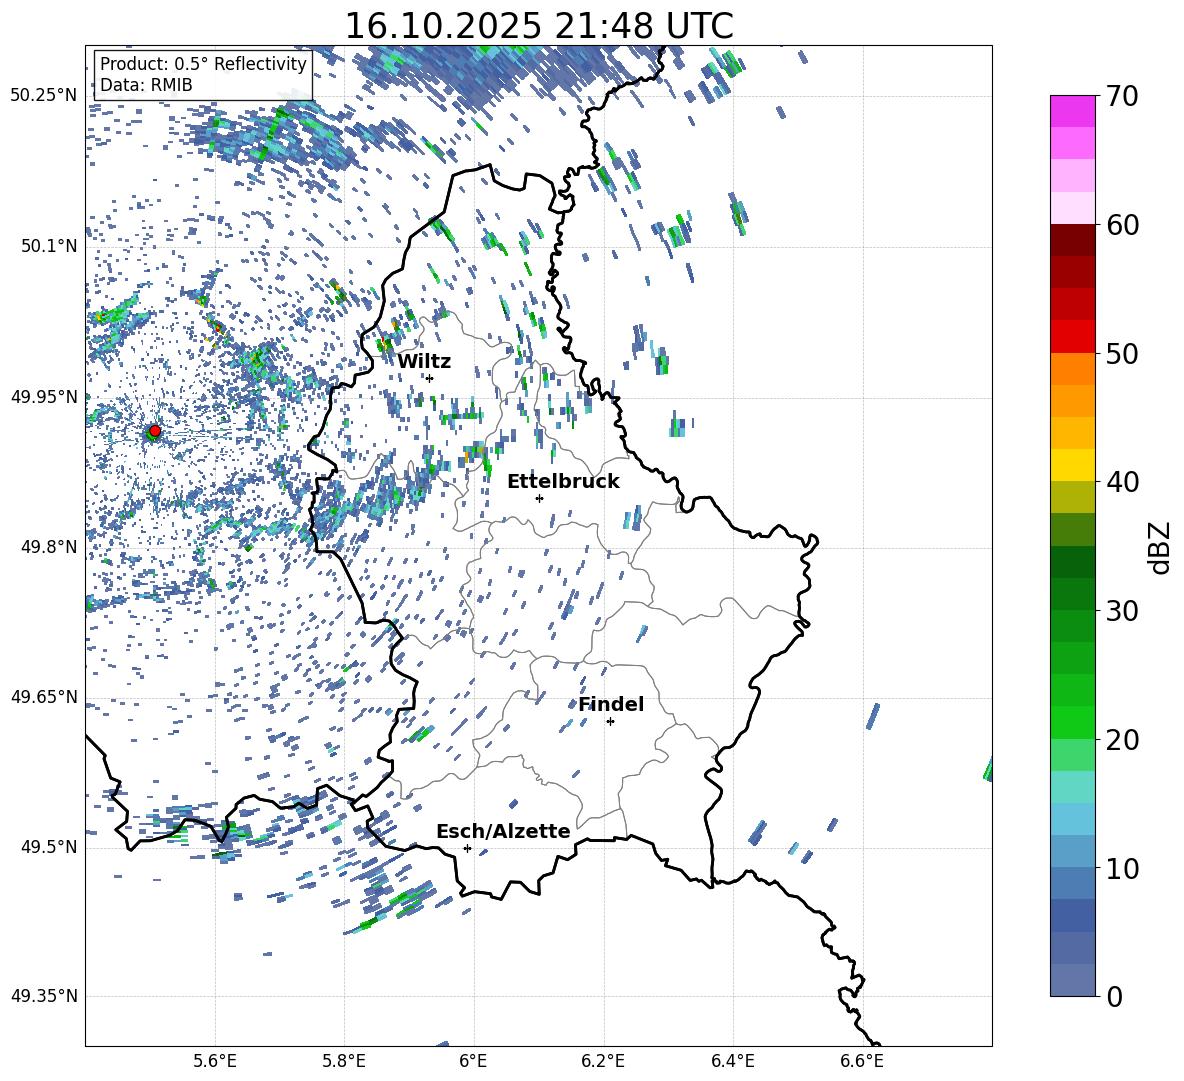Viewport: 1184px width, 1081px height.
Task: Click the Ettelbruck station cross marker
Action: coord(539,498)
